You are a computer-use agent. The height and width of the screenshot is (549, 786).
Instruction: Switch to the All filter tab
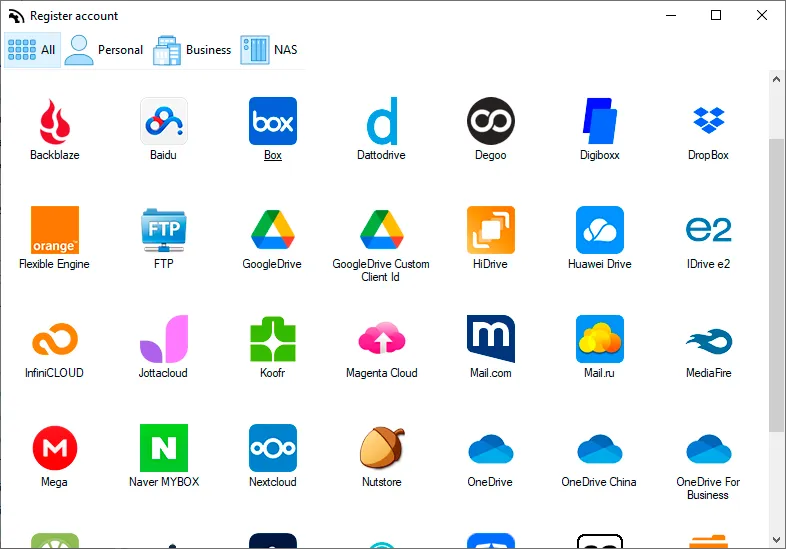point(32,50)
